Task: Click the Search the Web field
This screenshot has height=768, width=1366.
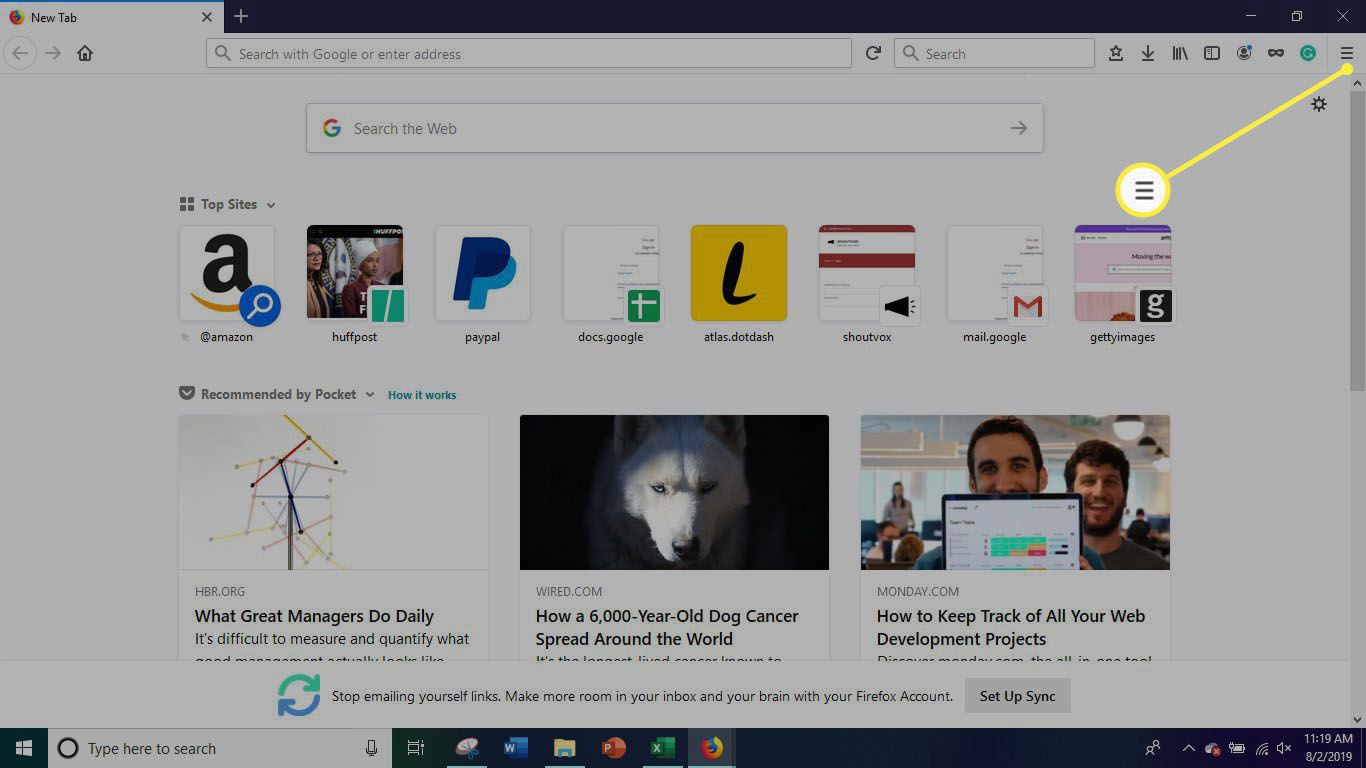Action: [675, 128]
